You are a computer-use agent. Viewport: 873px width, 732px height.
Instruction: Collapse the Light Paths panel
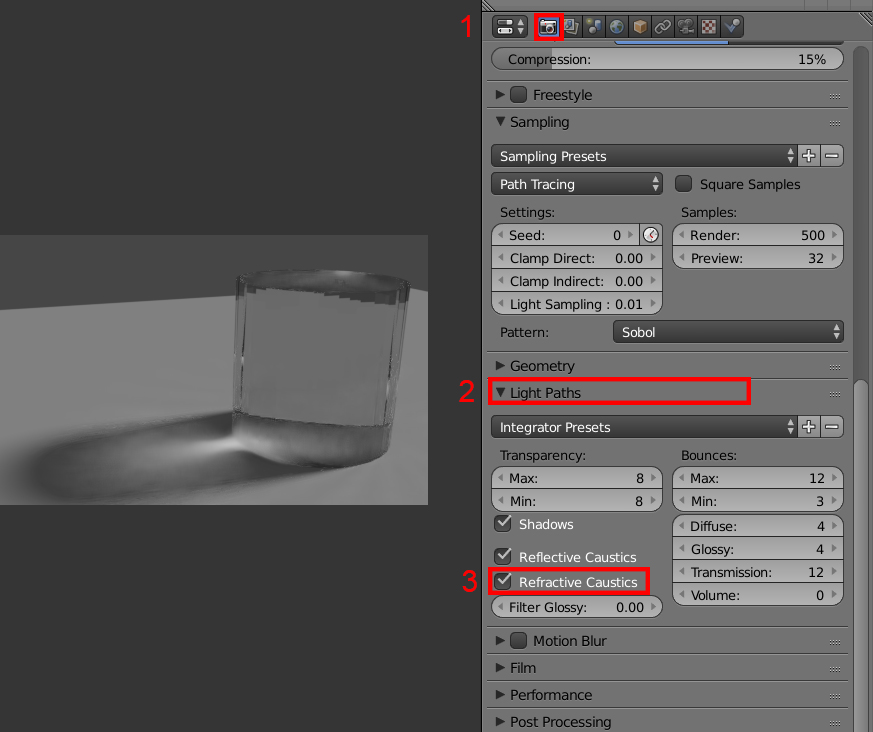point(500,392)
